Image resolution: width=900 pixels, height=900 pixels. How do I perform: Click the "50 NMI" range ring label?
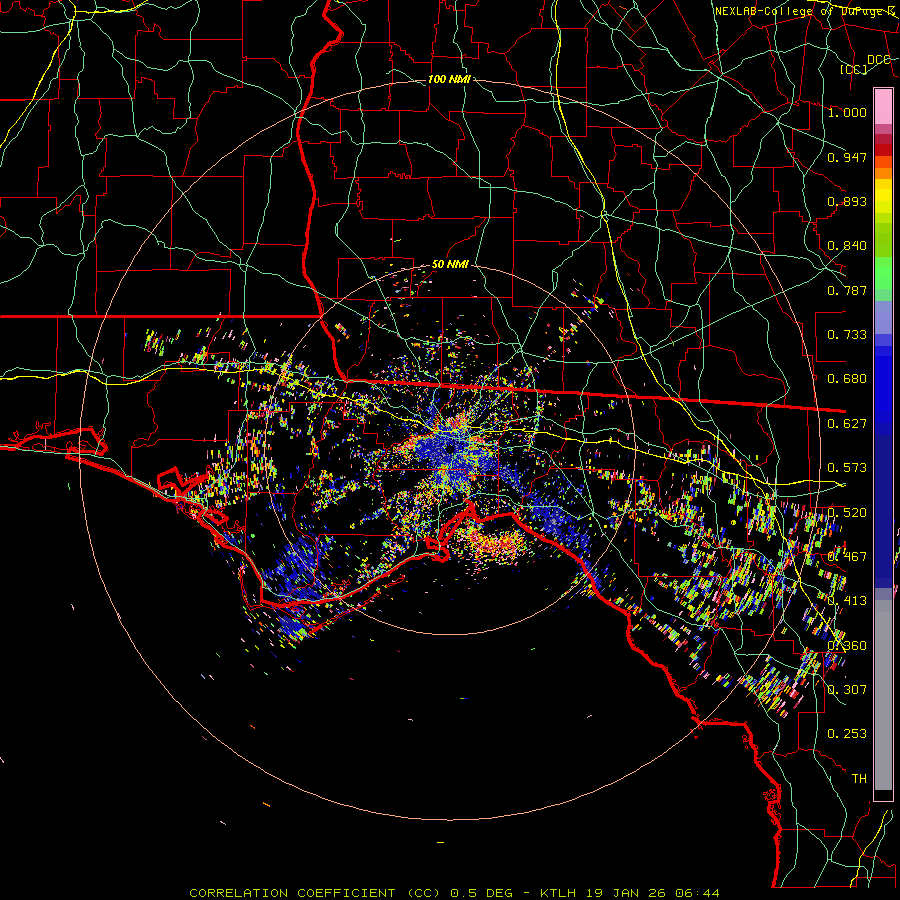point(450,265)
